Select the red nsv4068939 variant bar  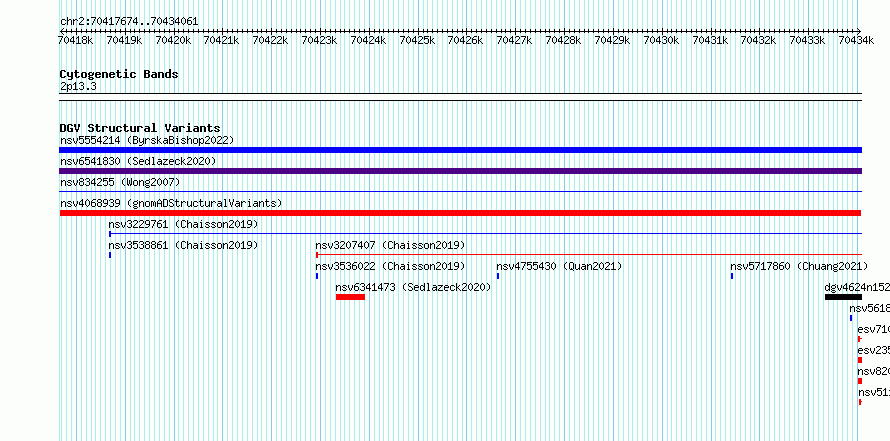(460, 213)
